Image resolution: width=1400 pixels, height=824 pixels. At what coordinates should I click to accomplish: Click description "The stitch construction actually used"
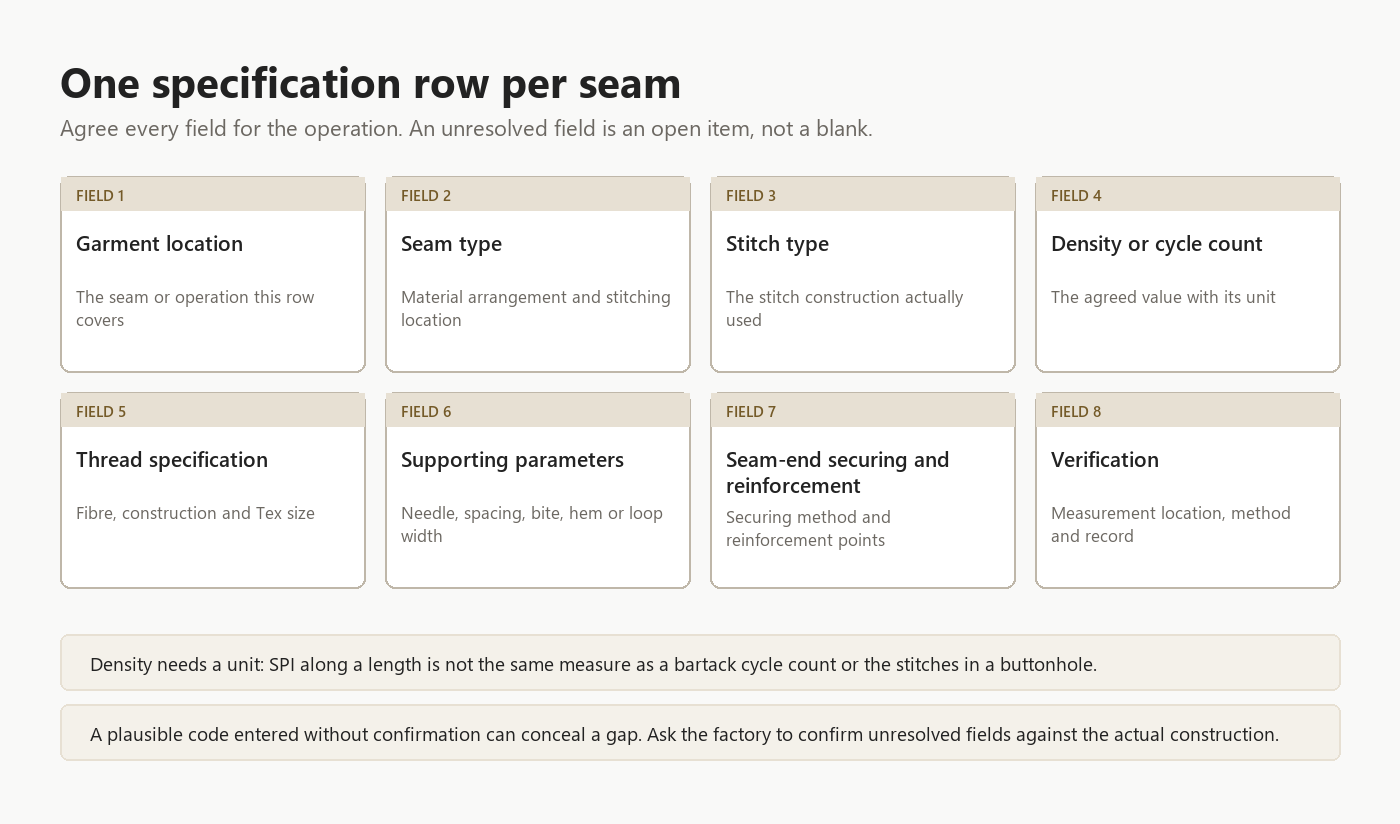click(844, 309)
